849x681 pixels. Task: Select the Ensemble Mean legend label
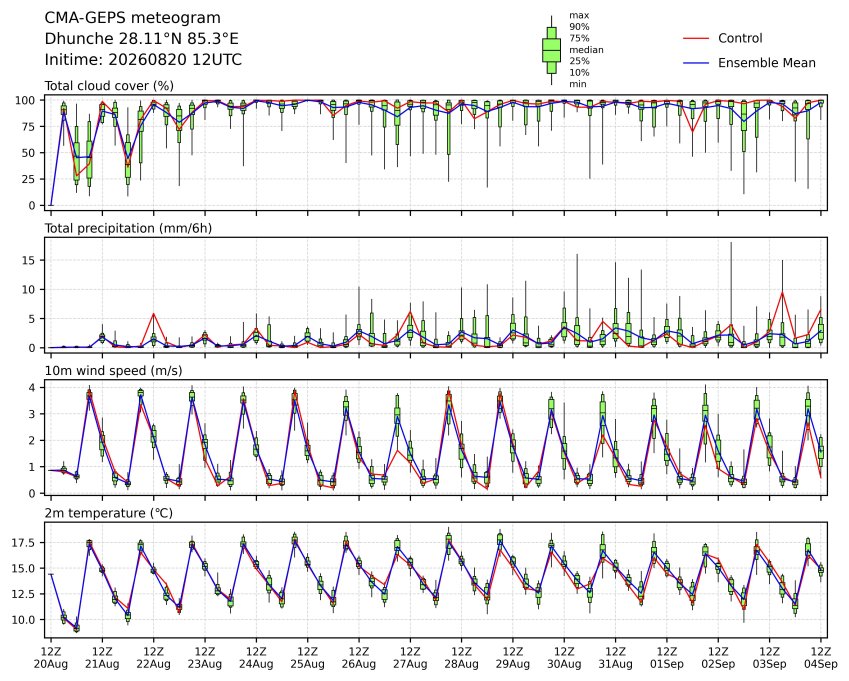(x=767, y=63)
